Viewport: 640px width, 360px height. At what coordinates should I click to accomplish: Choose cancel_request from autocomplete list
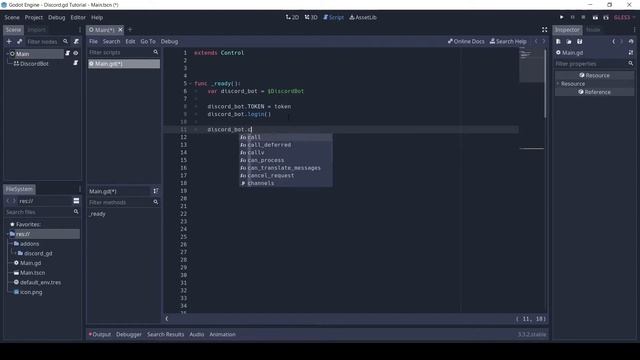point(286,176)
